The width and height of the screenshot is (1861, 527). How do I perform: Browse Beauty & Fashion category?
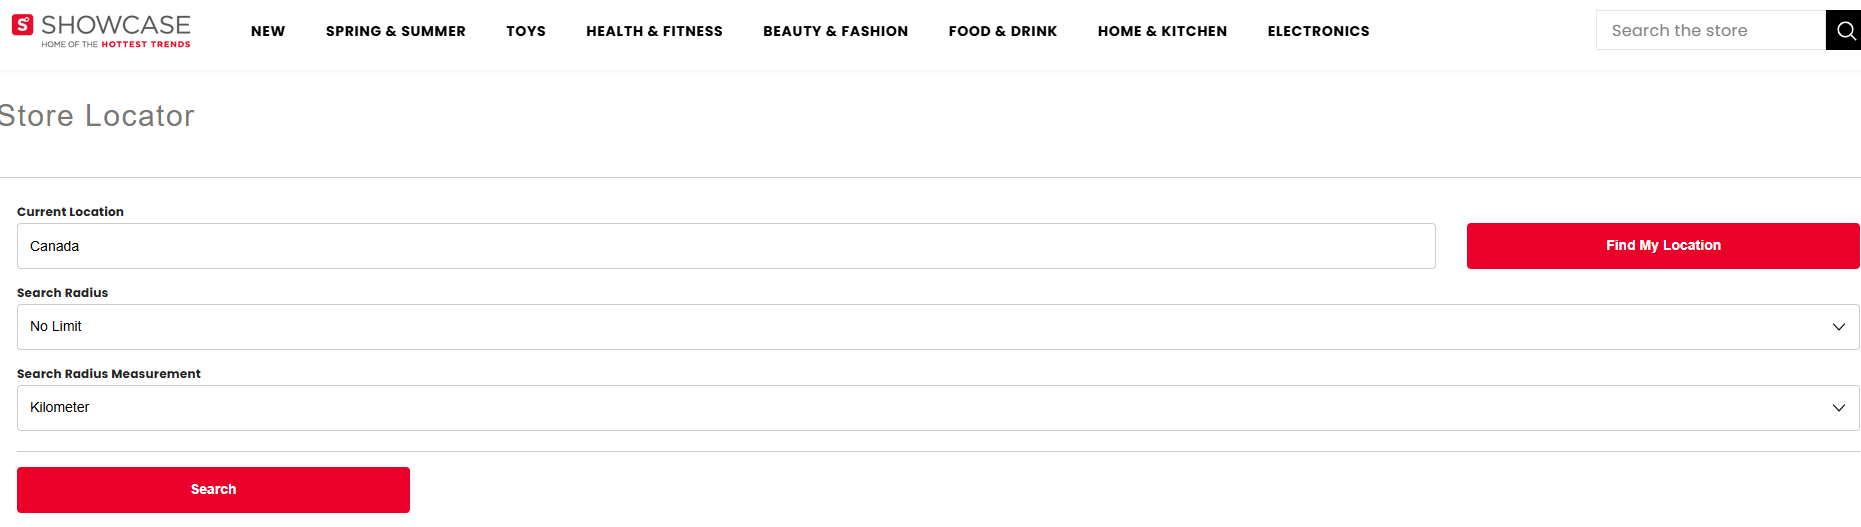(835, 31)
